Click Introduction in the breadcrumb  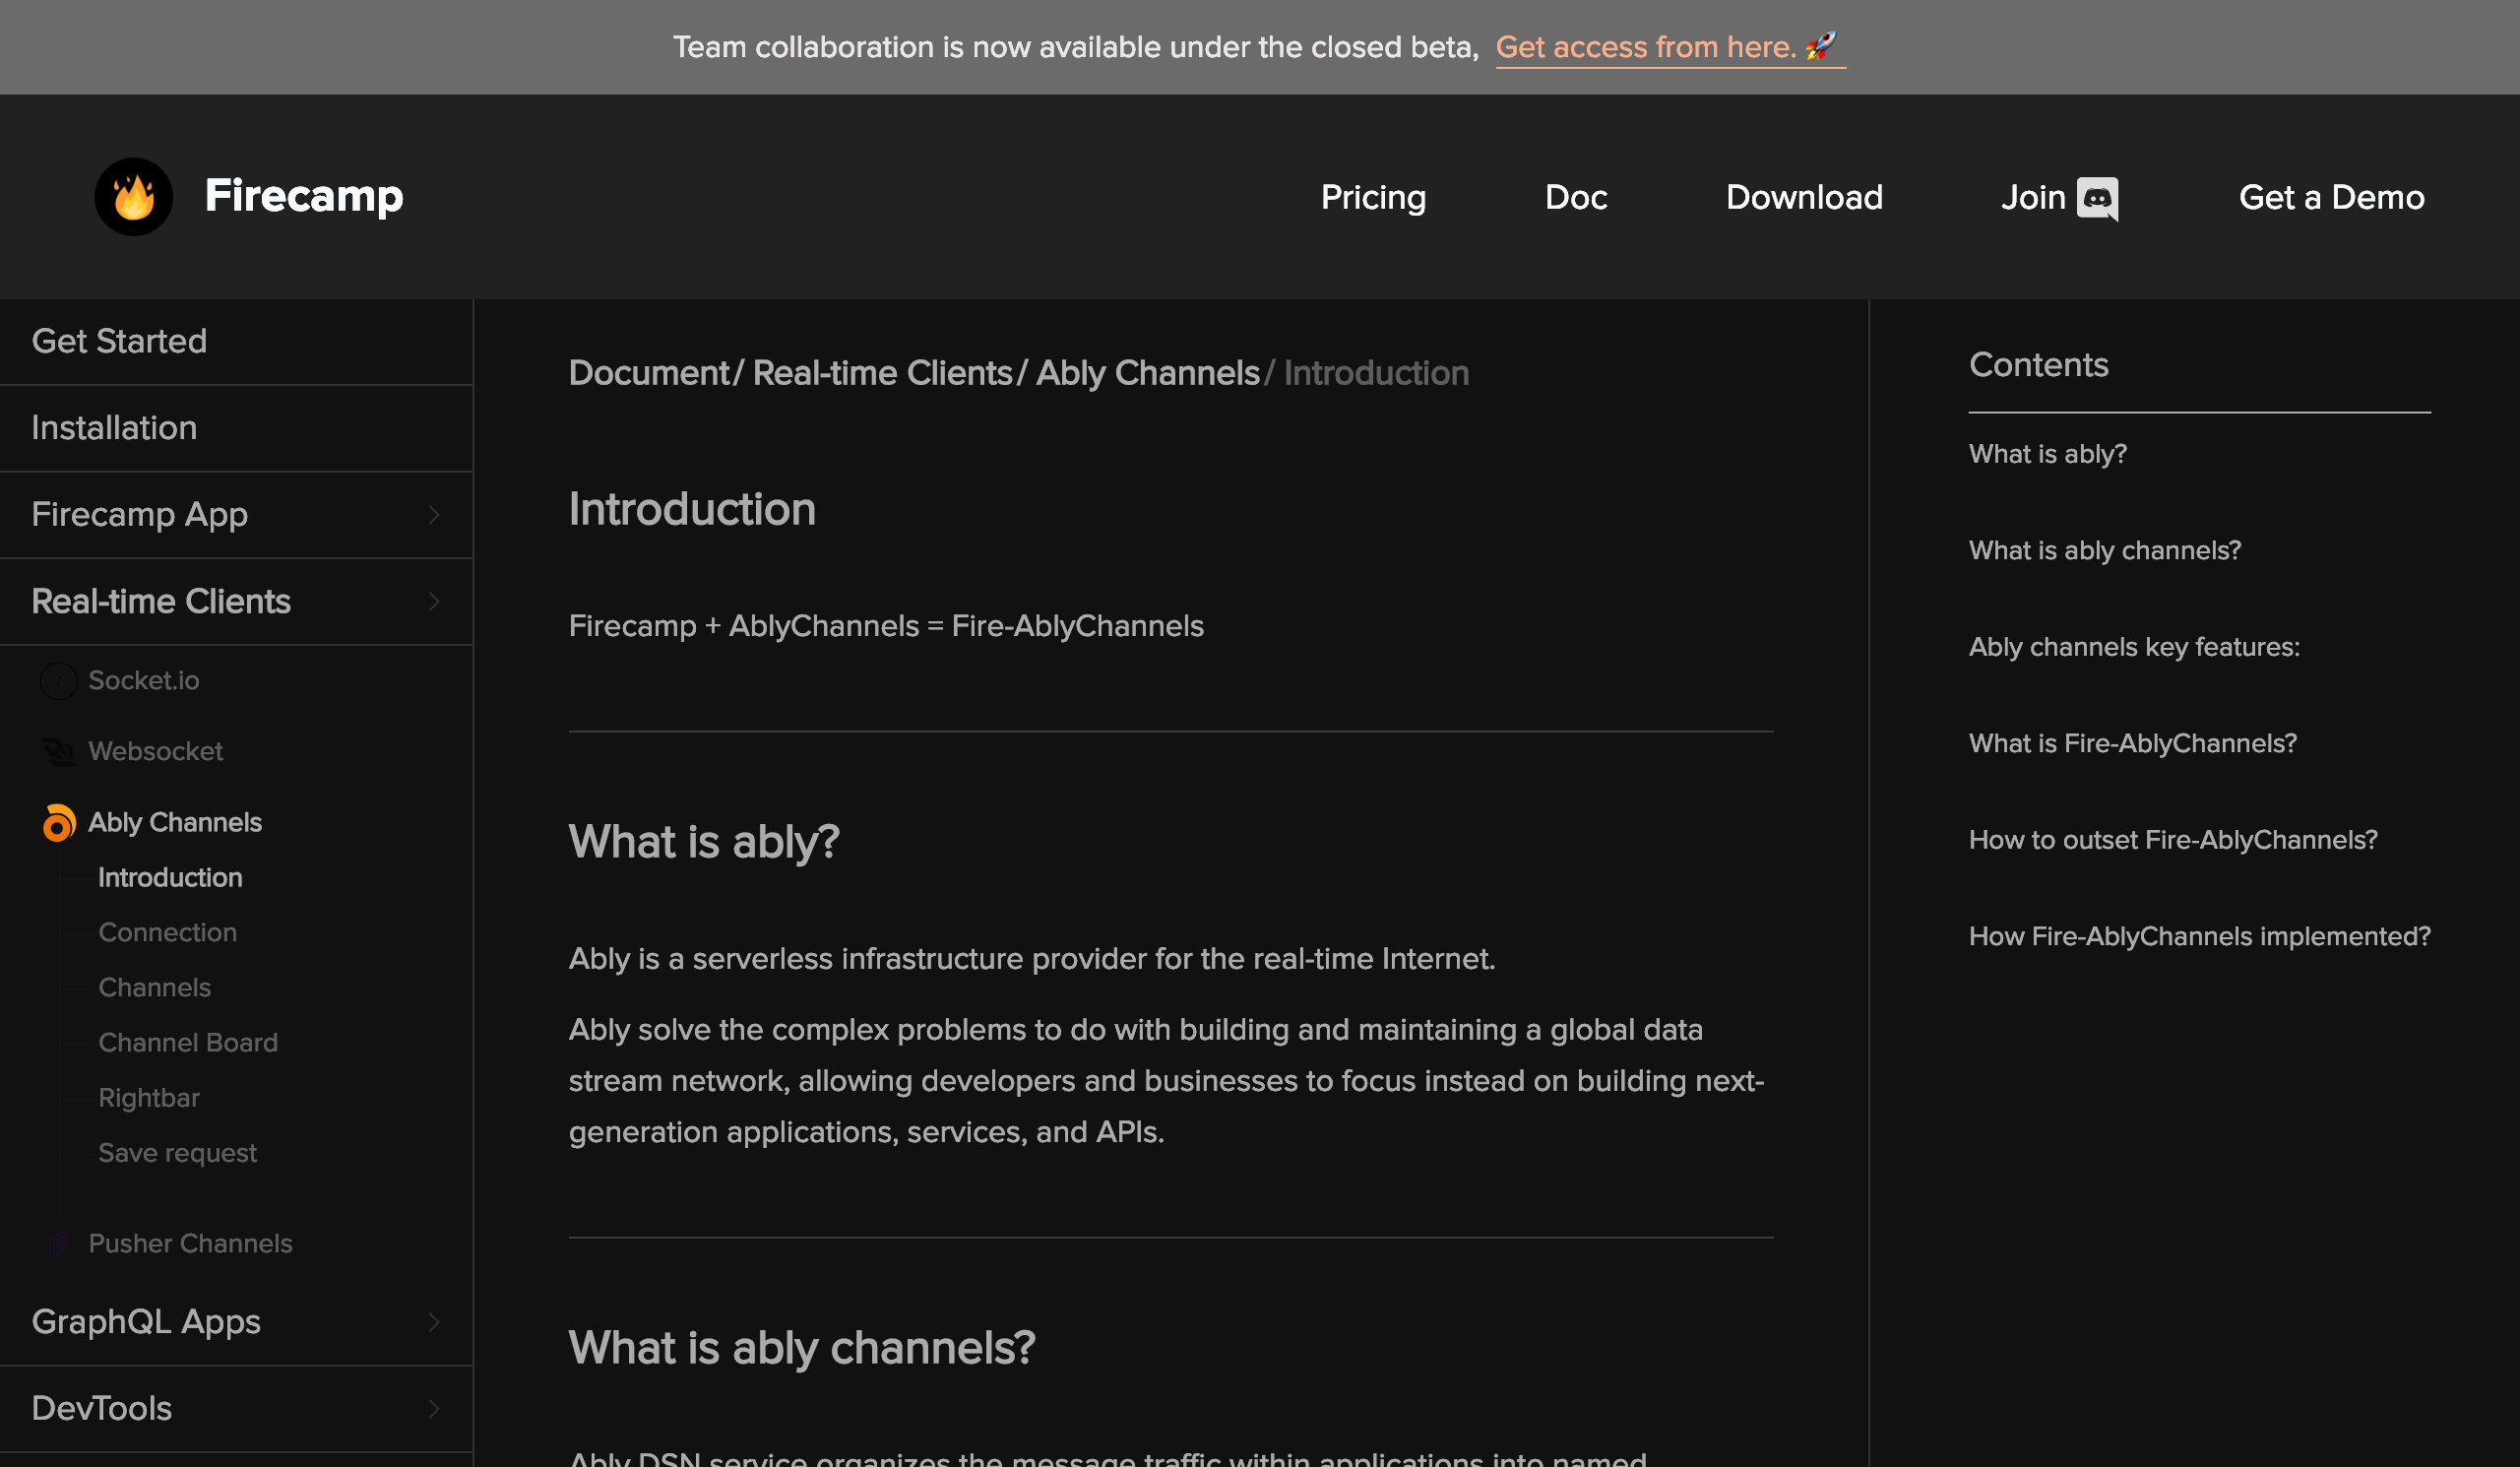click(1376, 373)
